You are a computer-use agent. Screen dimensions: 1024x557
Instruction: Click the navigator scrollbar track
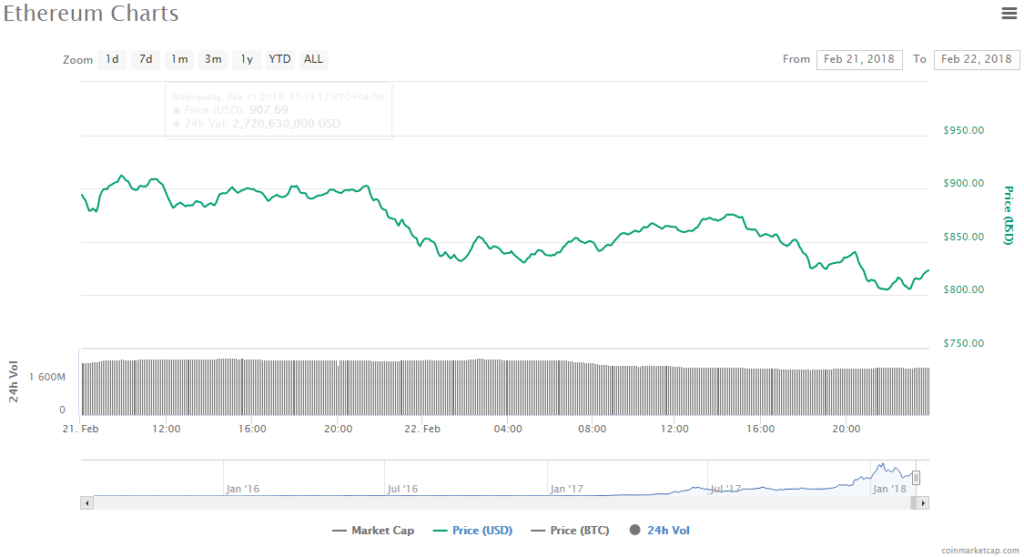point(500,502)
